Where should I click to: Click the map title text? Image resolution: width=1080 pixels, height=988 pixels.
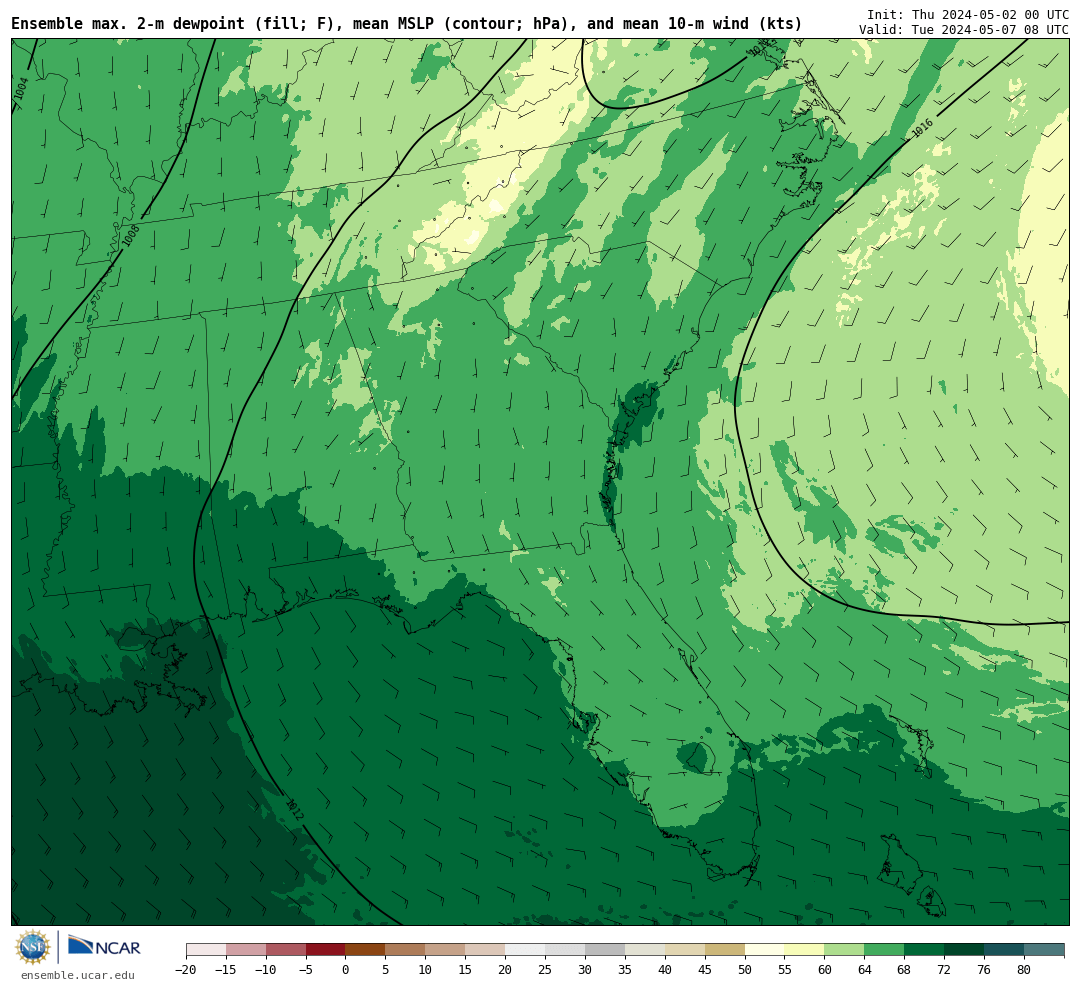(x=406, y=24)
